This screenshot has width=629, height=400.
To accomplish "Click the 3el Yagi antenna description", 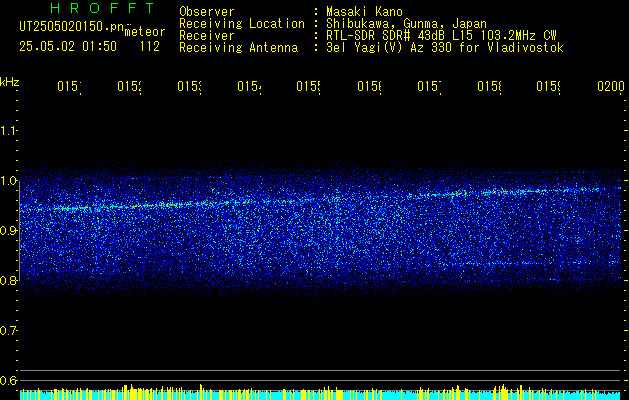I will 445,48.
